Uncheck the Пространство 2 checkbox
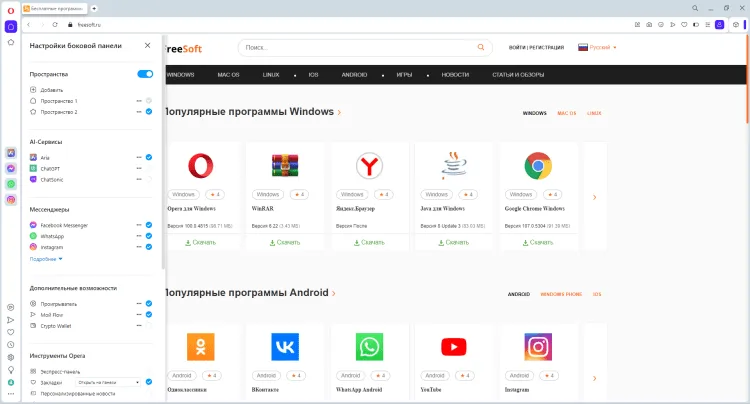750x404 pixels. click(x=149, y=112)
